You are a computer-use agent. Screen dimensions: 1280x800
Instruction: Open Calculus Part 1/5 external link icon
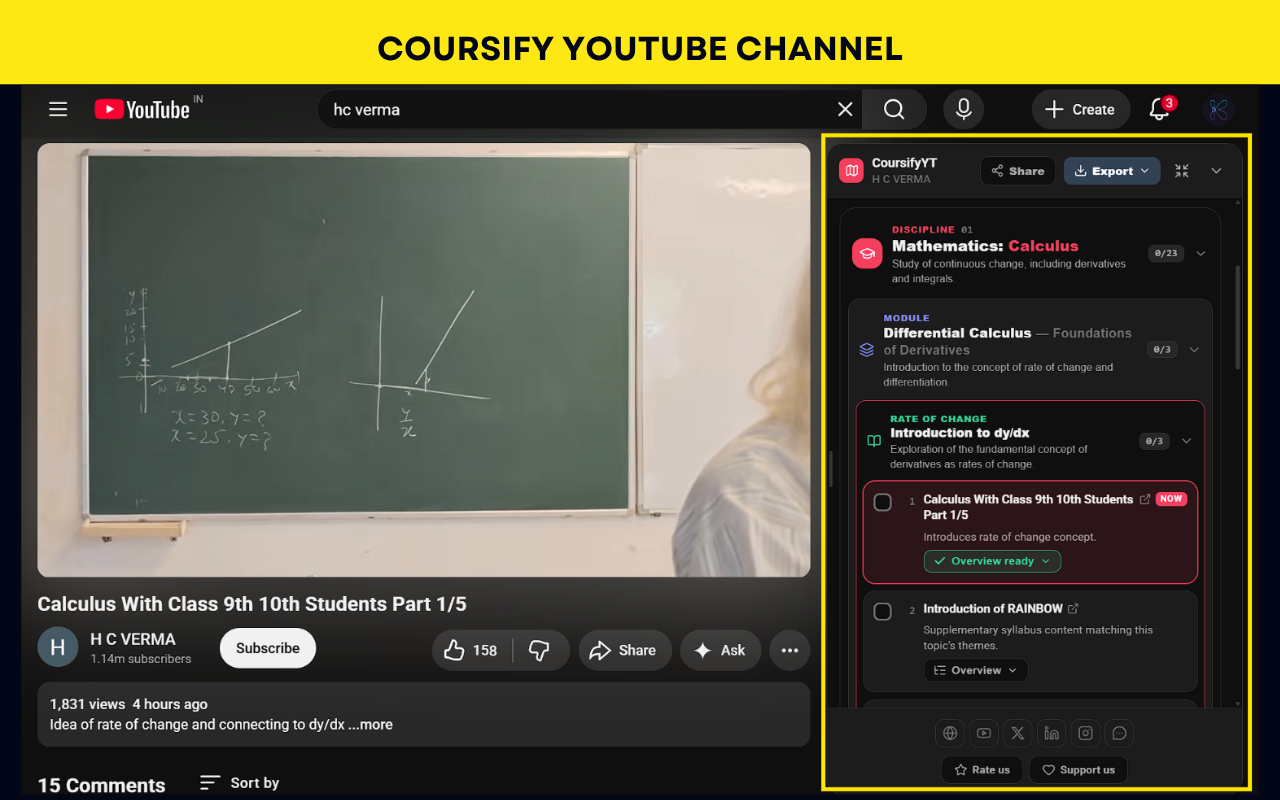coord(1145,499)
